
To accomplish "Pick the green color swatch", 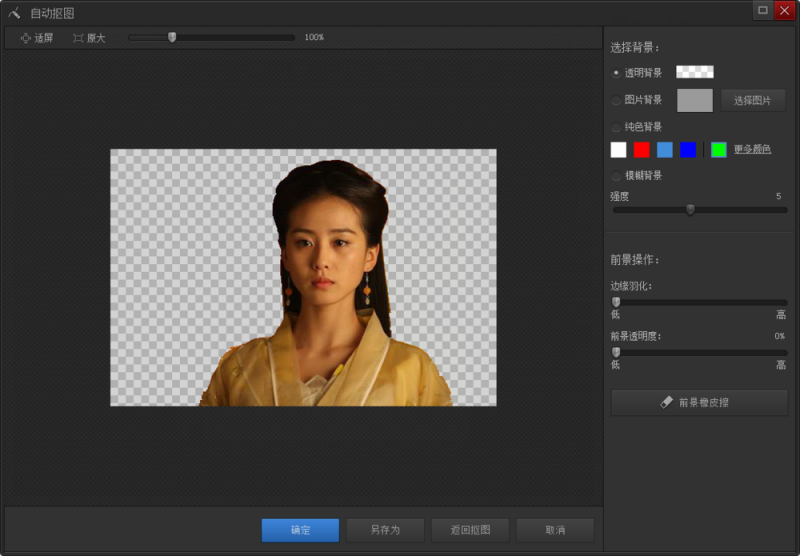I will pyautogui.click(x=718, y=149).
